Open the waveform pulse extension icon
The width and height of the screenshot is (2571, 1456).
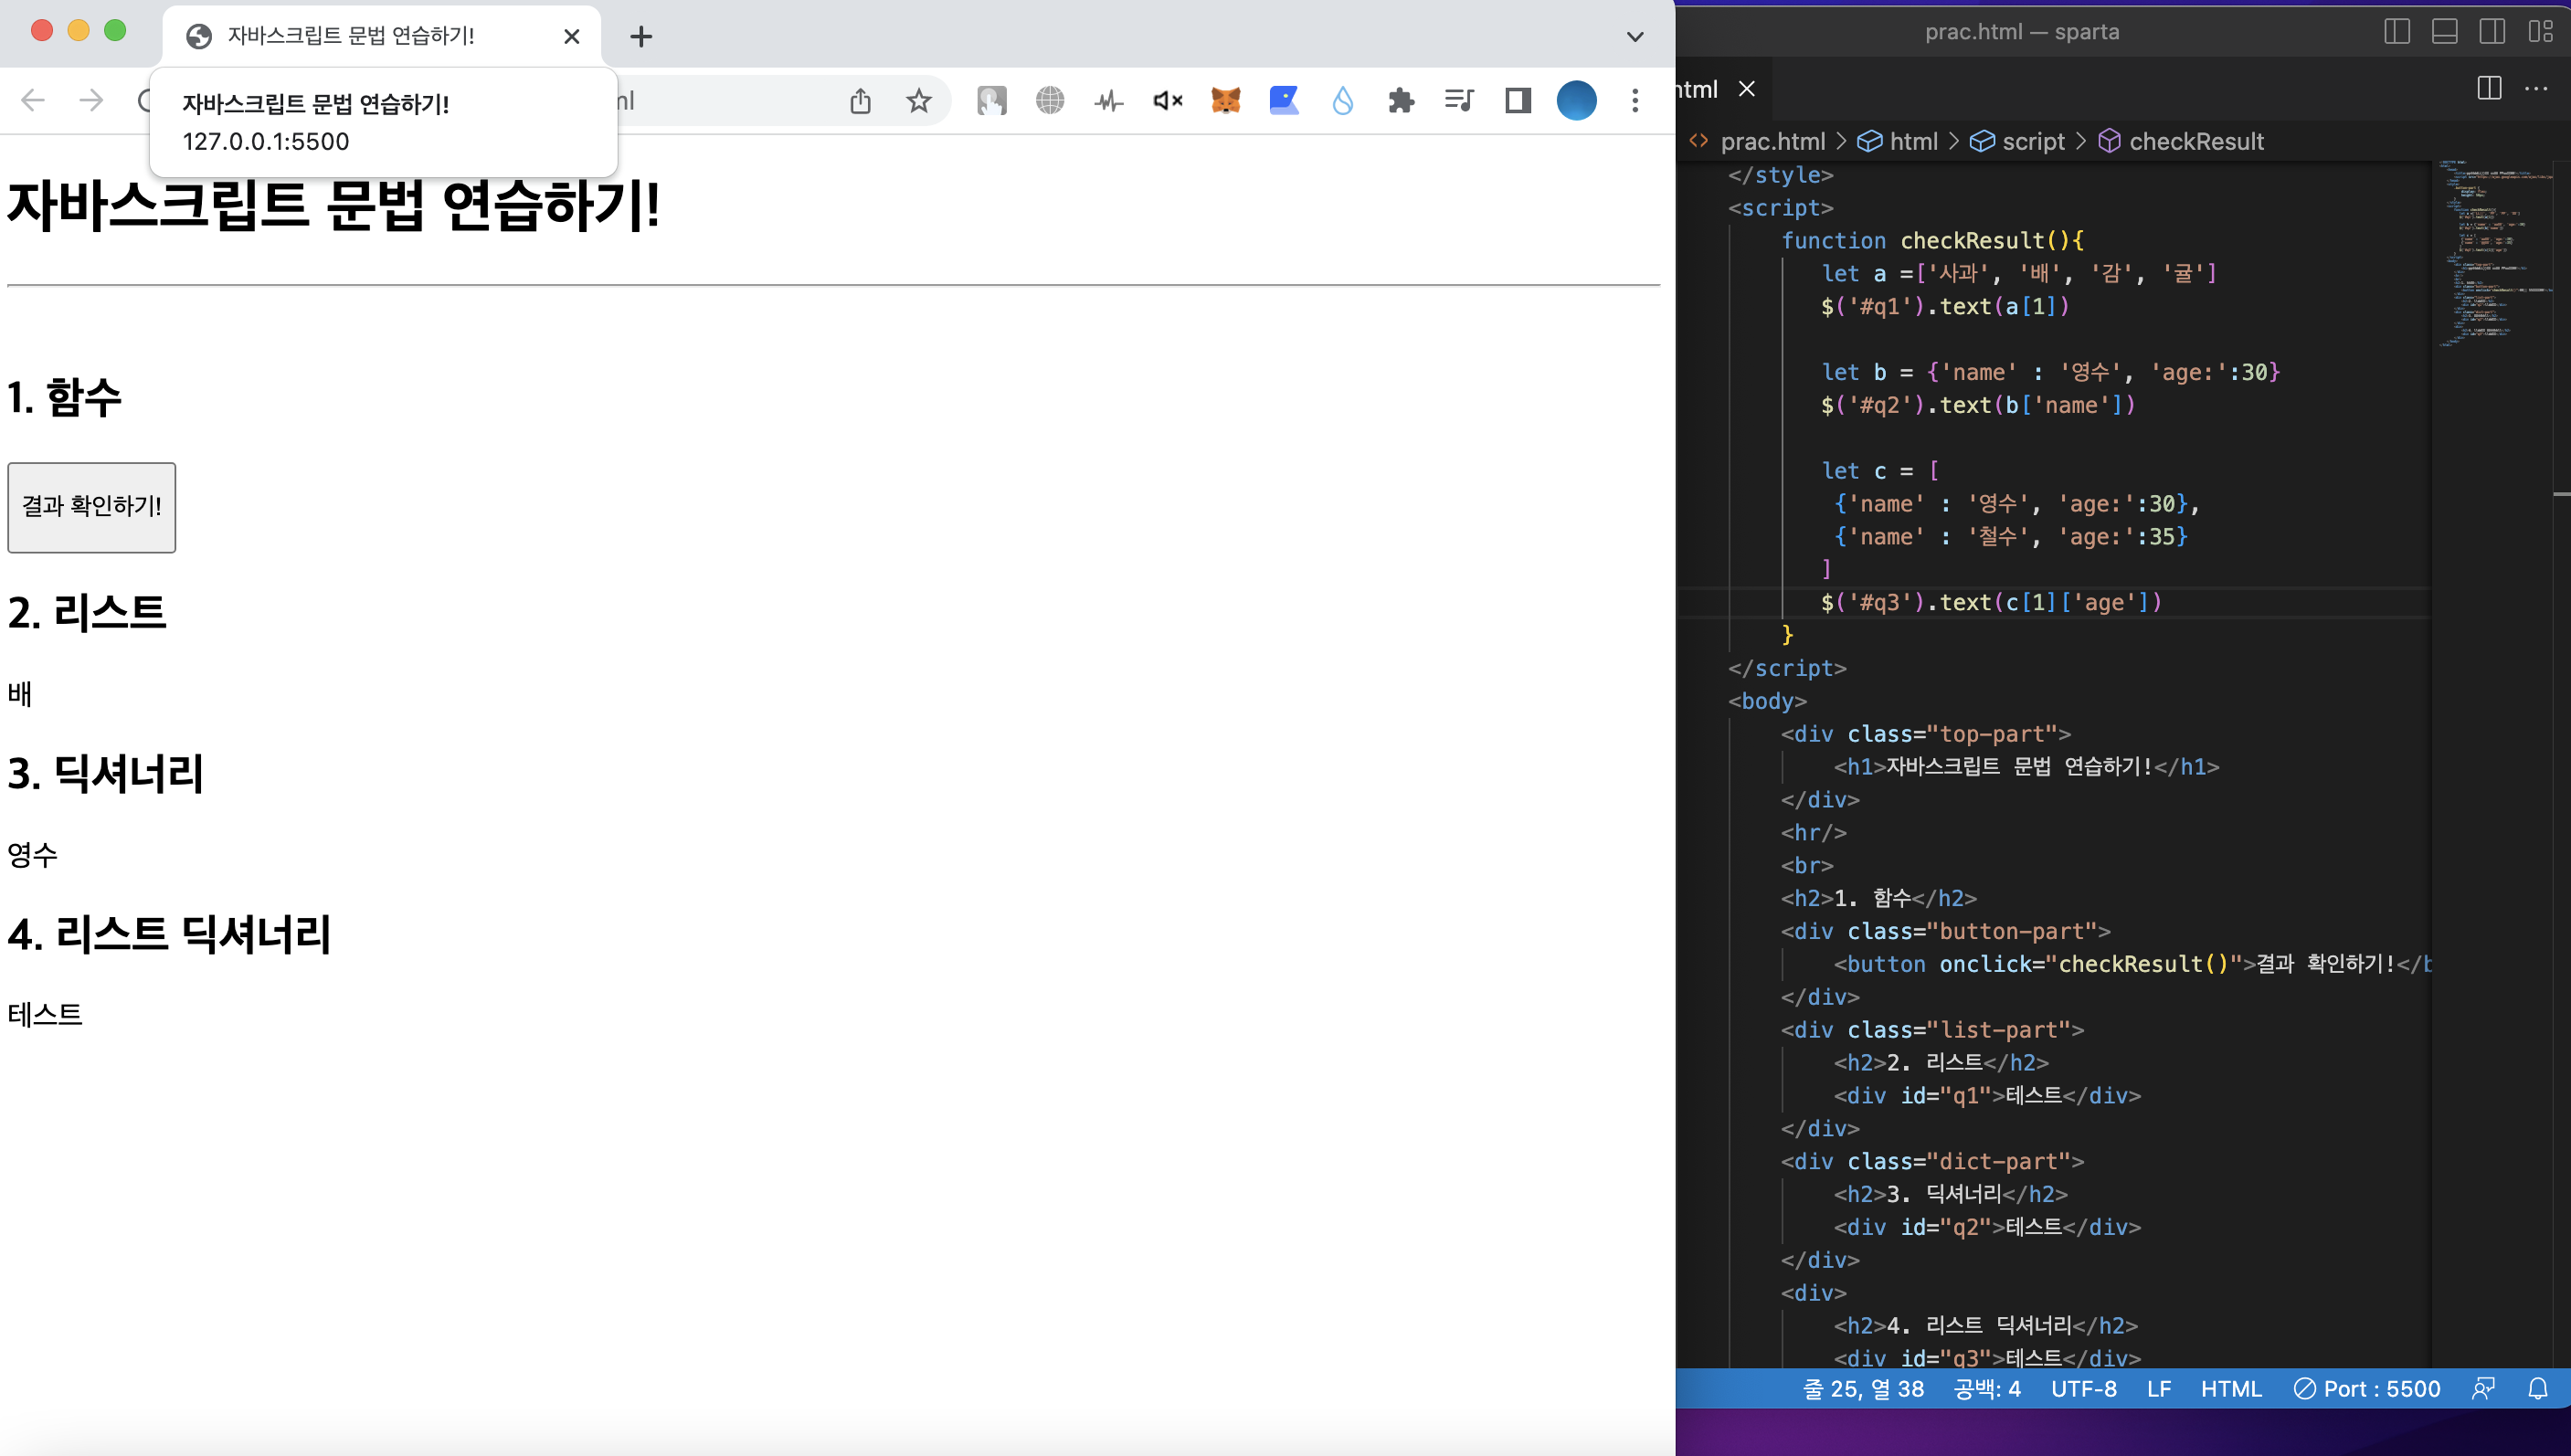1108,101
